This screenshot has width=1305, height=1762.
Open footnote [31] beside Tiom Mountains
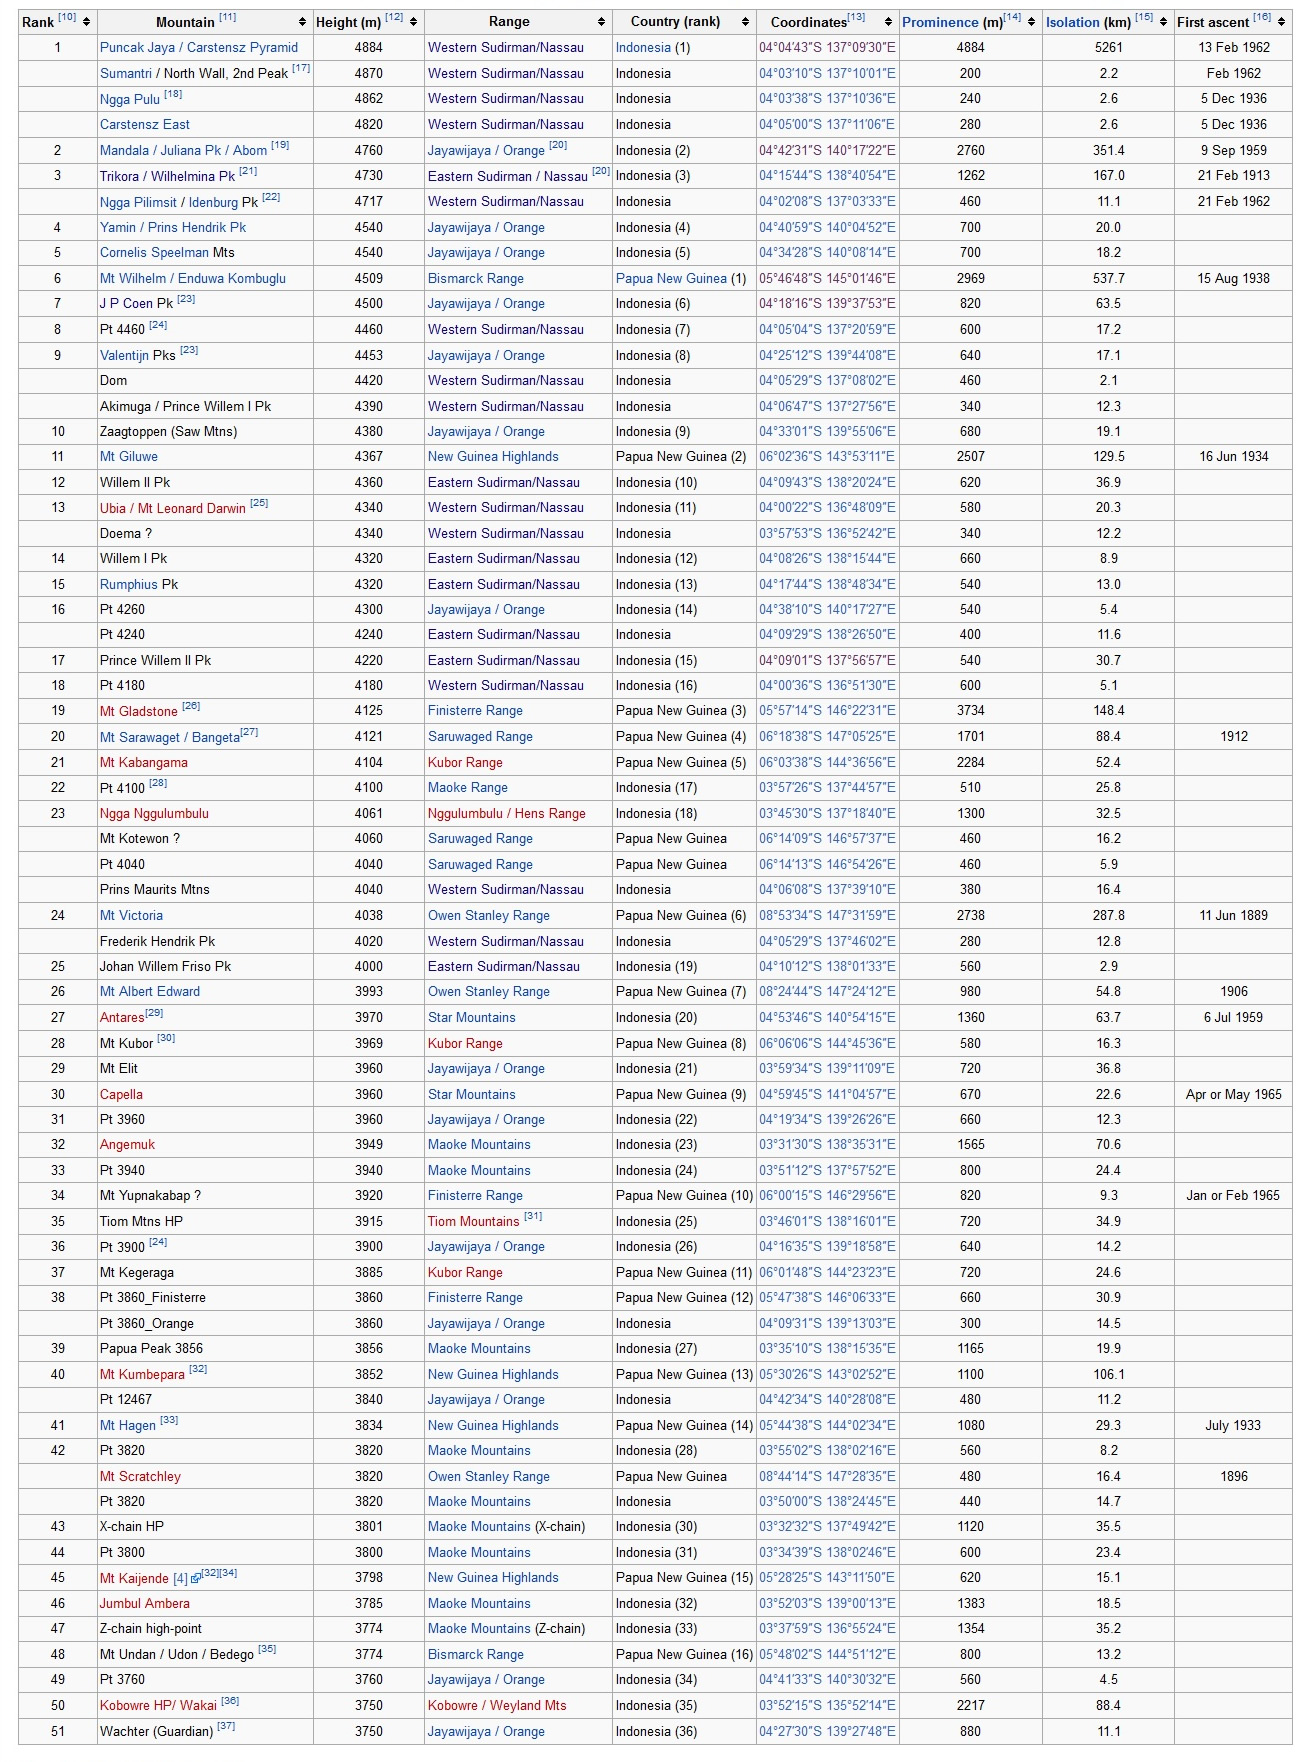point(533,1216)
